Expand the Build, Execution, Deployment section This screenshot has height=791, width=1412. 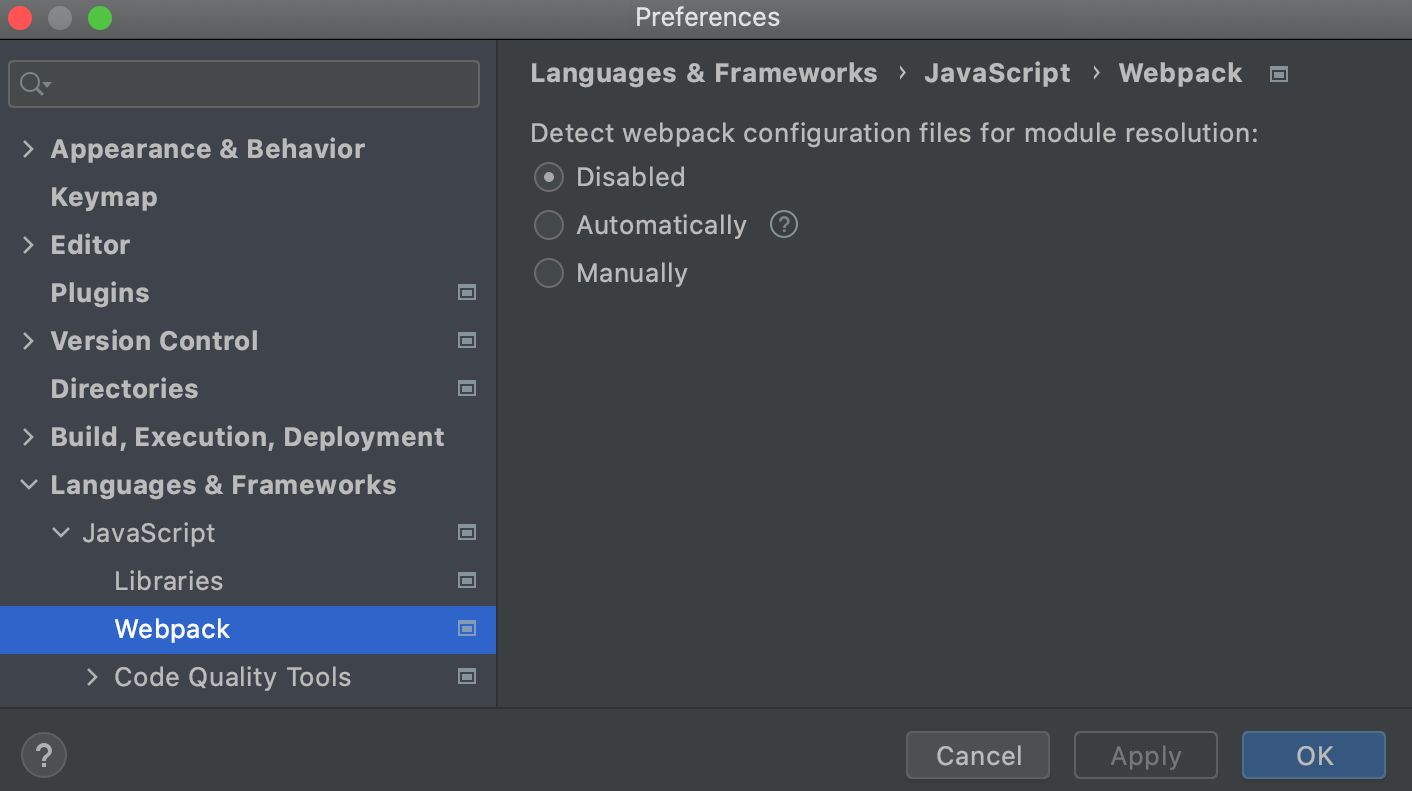pyautogui.click(x=28, y=437)
